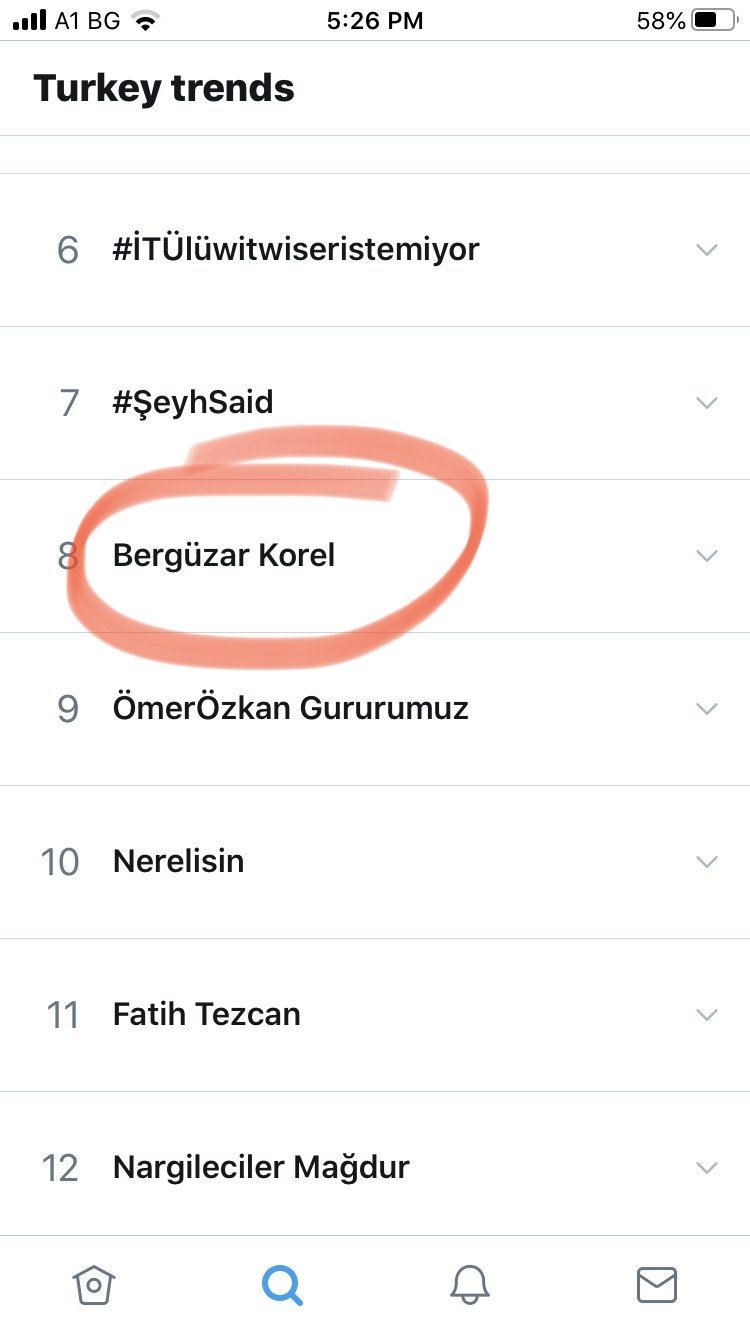Open the Nerelisin trend

click(x=178, y=861)
